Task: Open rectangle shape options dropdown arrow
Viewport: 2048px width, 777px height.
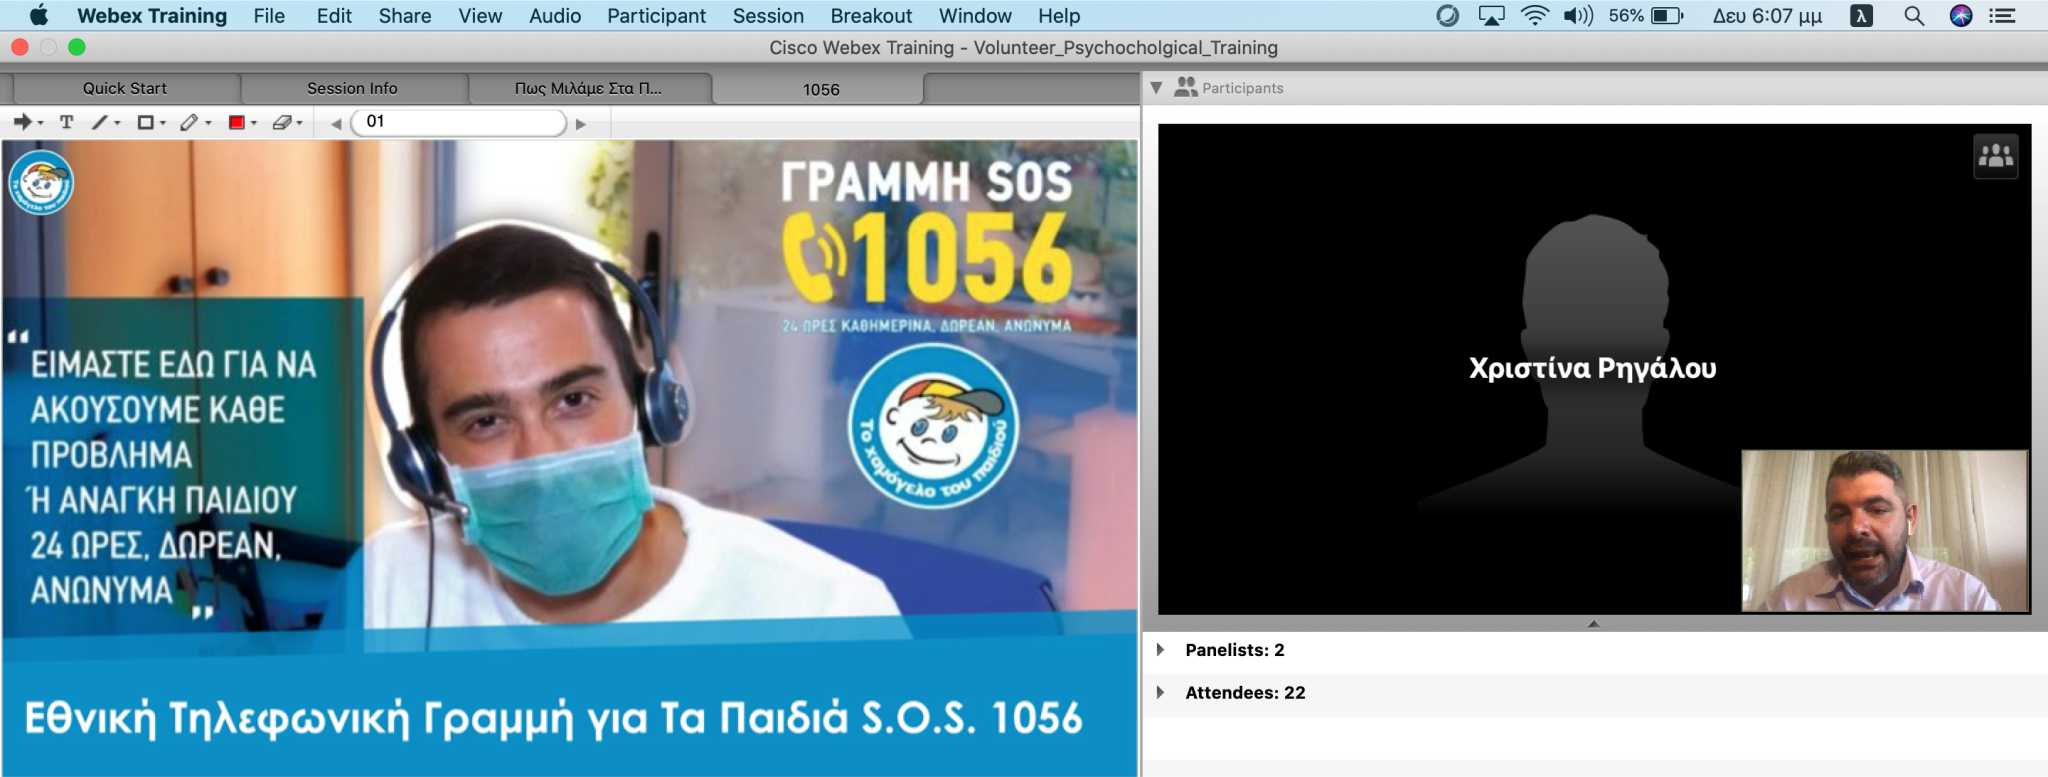Action: point(163,123)
